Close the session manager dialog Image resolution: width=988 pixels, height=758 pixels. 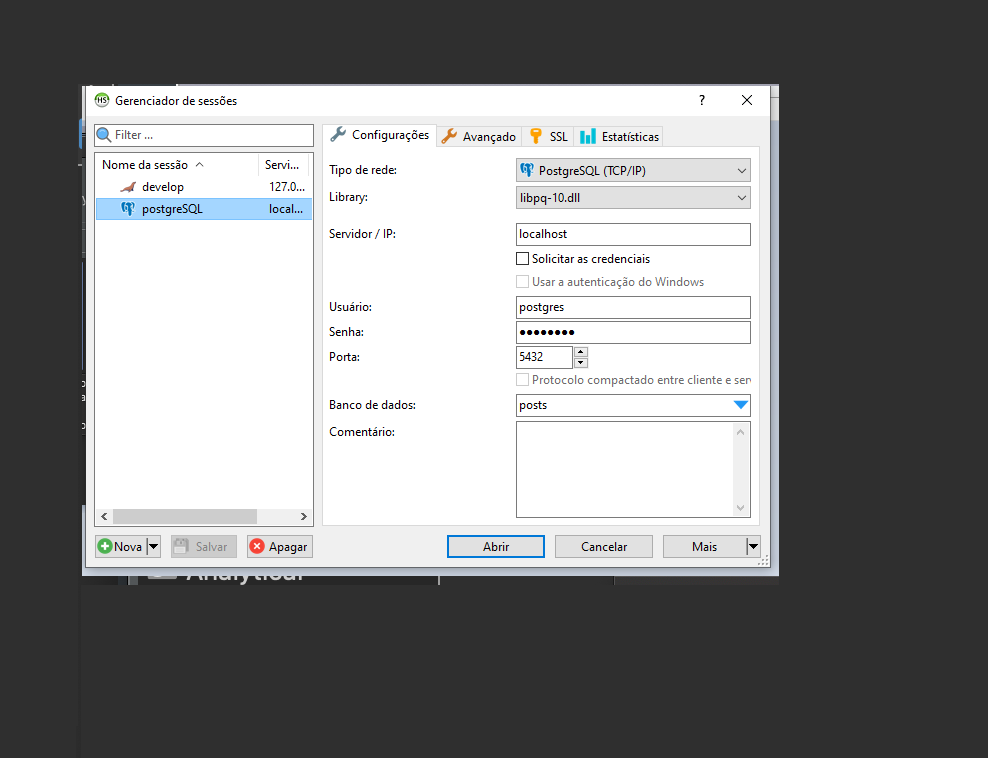pos(747,100)
